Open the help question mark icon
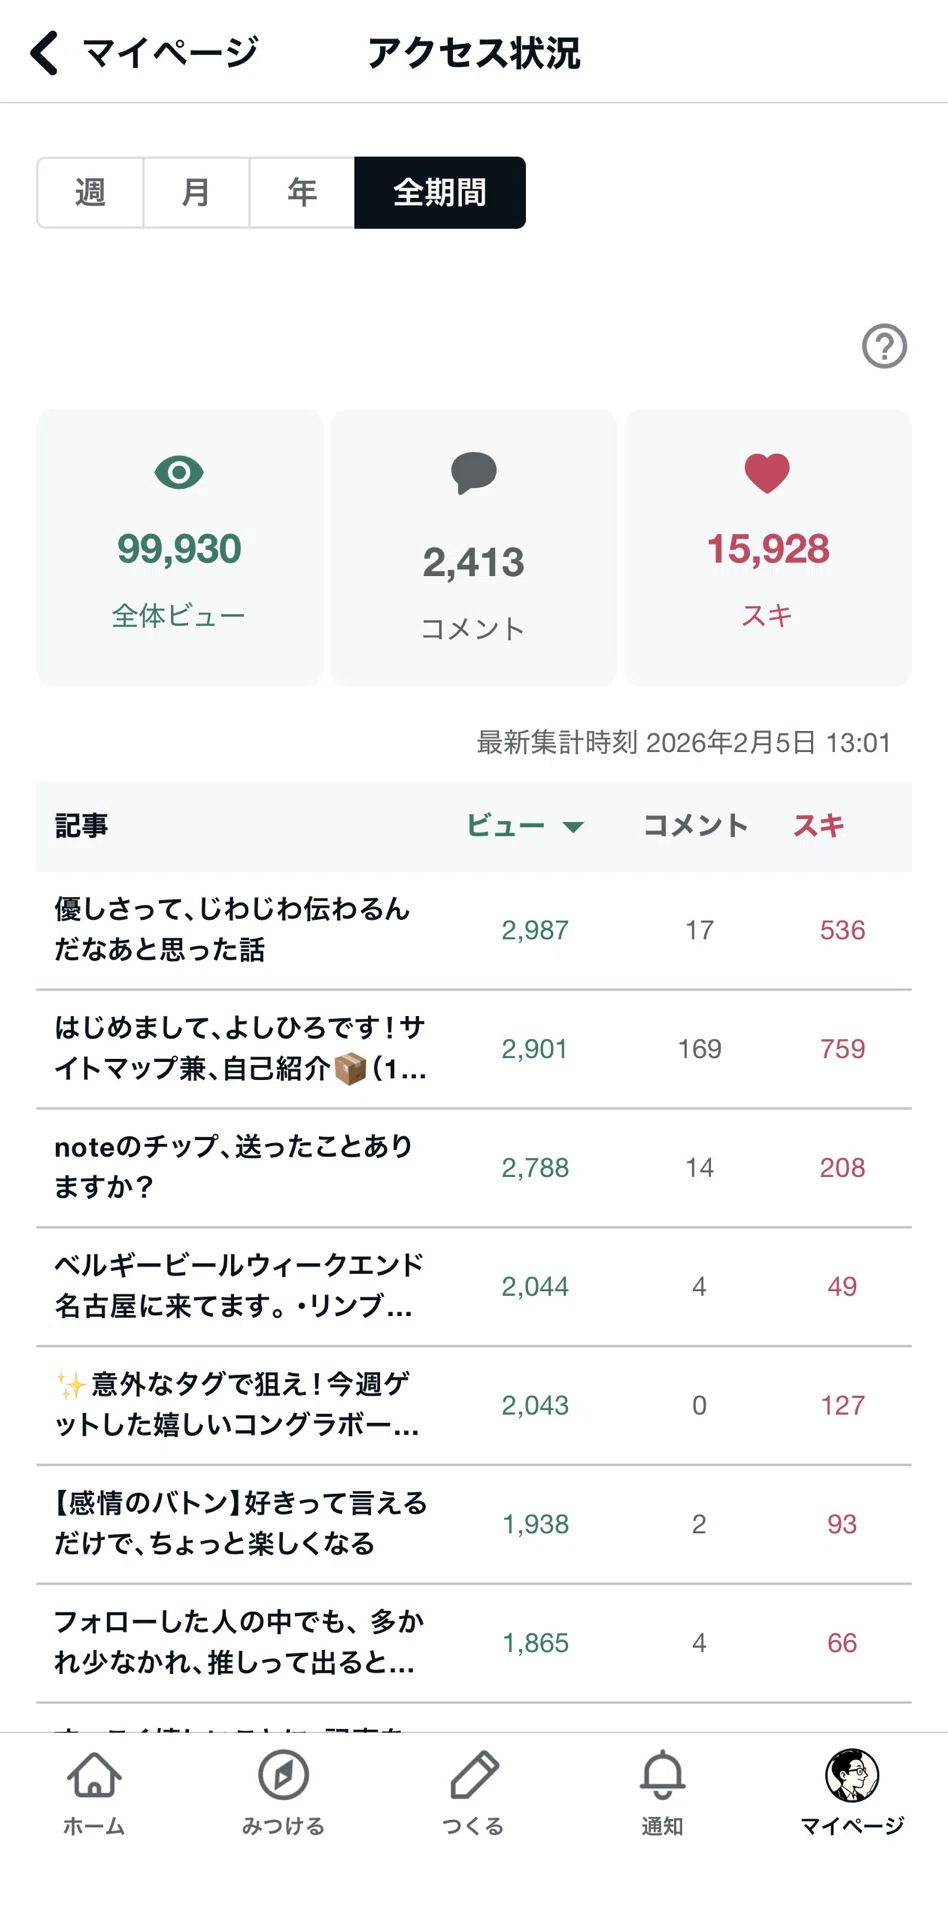Viewport: 948px width, 1920px height. pos(884,346)
